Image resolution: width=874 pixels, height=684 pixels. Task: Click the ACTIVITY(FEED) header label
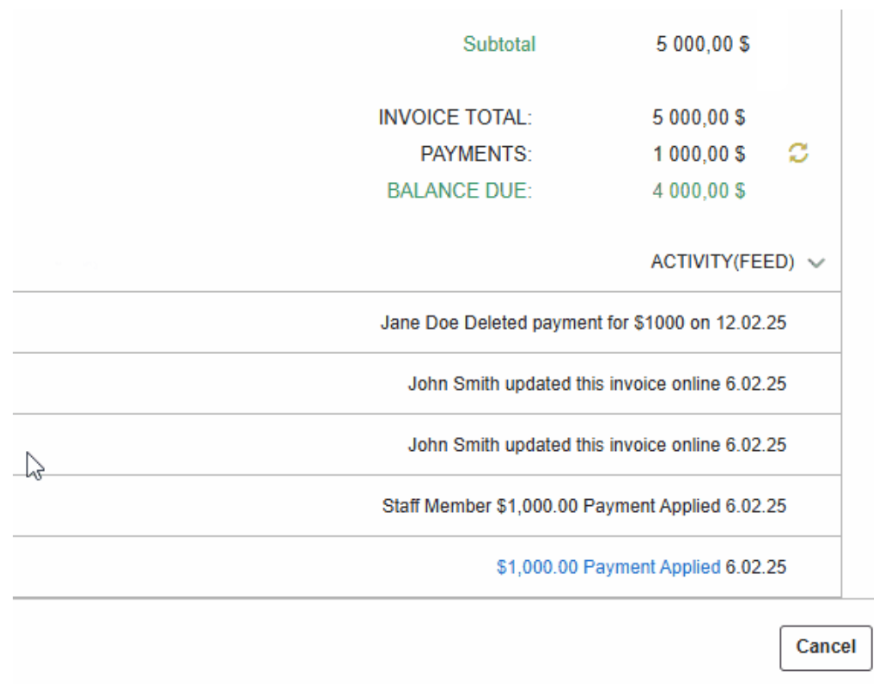tap(722, 261)
